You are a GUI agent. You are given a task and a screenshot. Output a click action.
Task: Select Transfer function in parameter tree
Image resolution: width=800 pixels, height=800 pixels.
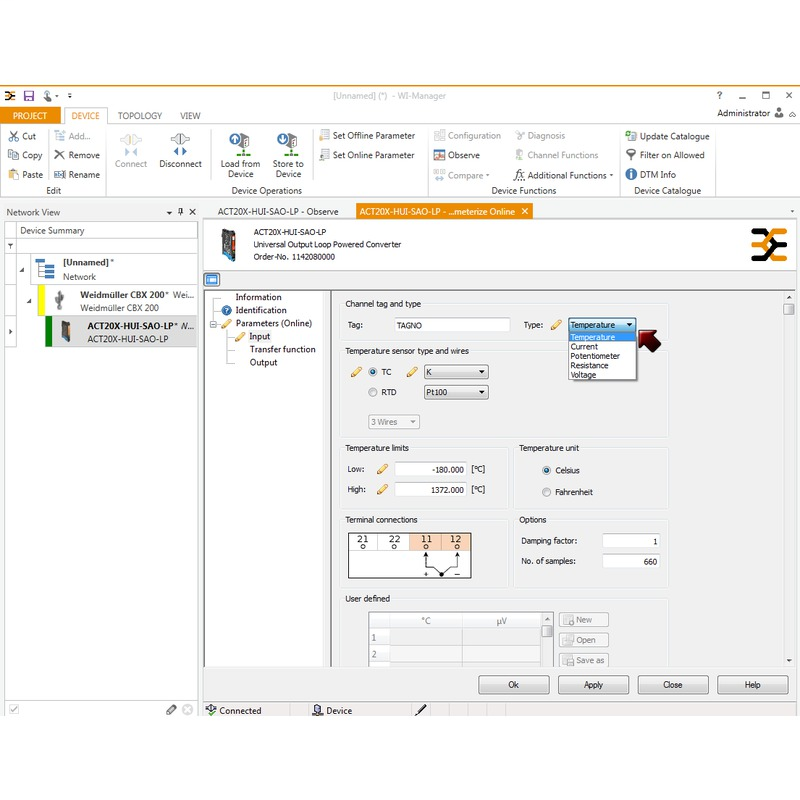click(282, 349)
